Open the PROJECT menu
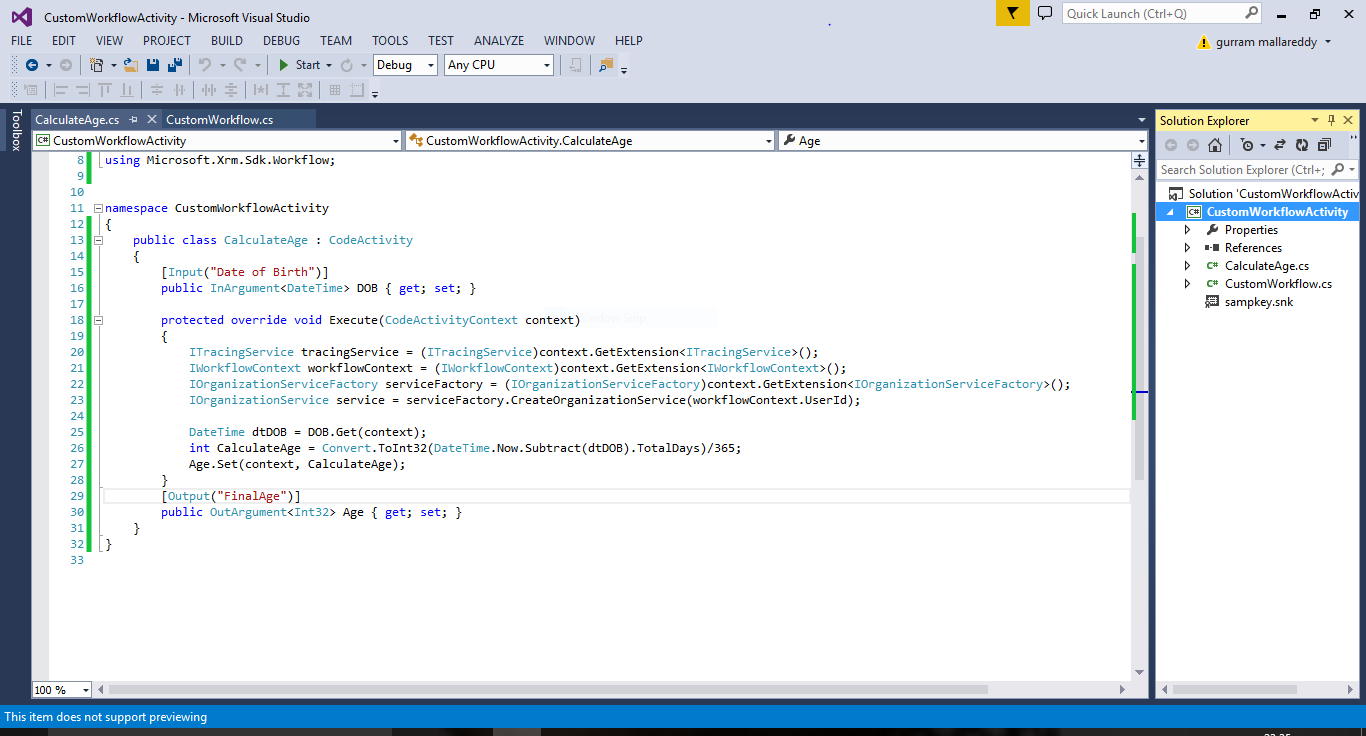The width and height of the screenshot is (1366, 736). [167, 41]
